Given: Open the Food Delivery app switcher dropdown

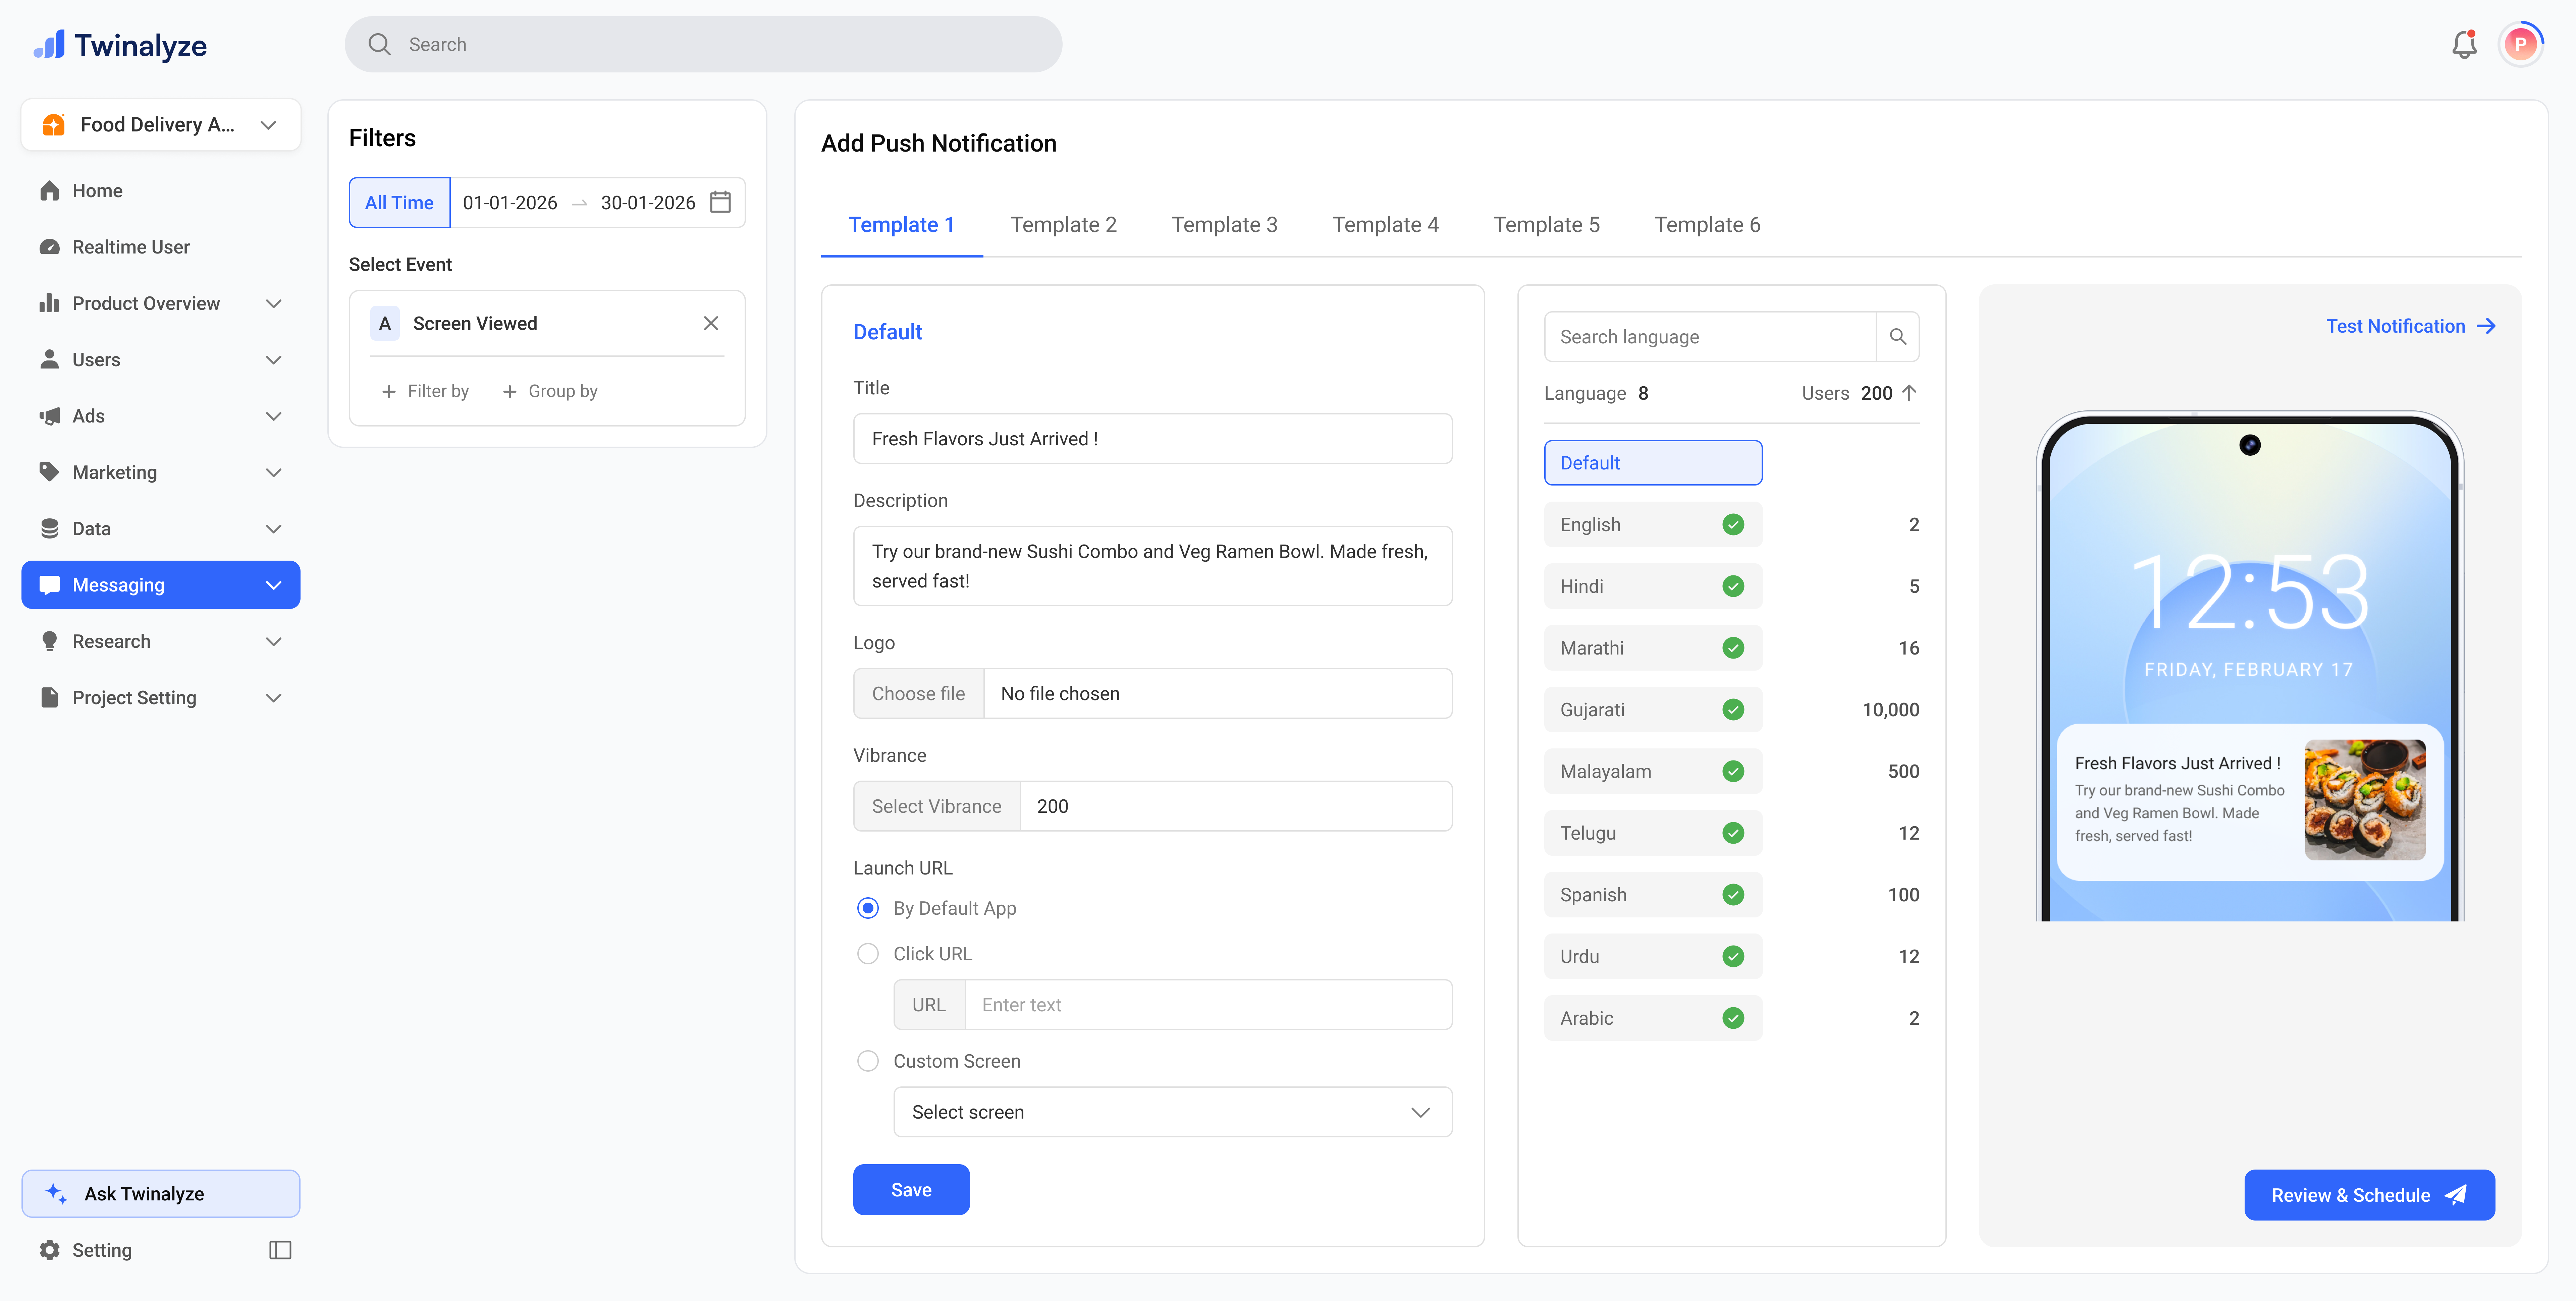Looking at the screenshot, I should coord(268,125).
